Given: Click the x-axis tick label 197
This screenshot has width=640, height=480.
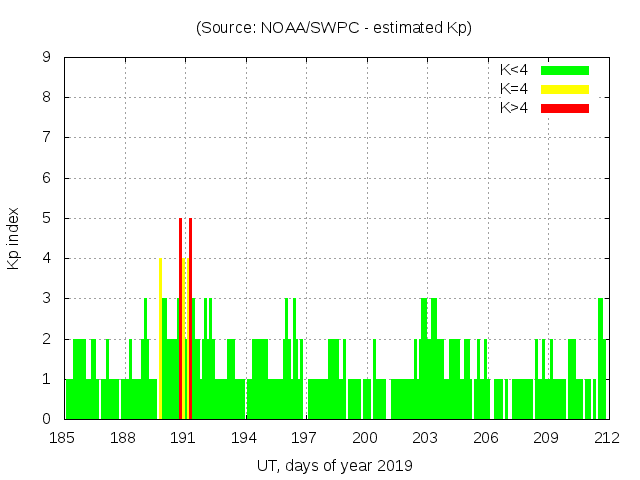Looking at the screenshot, I should click(304, 437).
